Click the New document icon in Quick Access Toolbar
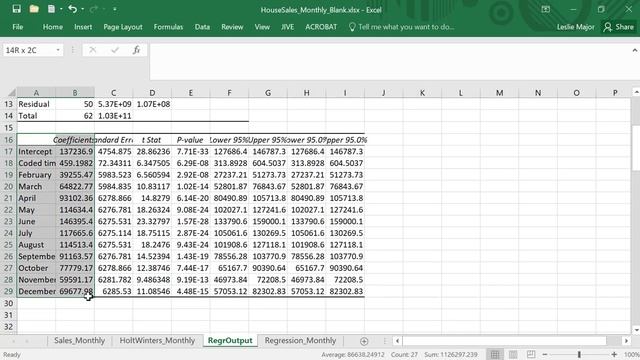Viewport: 640px width, 360px height. tap(51, 9)
